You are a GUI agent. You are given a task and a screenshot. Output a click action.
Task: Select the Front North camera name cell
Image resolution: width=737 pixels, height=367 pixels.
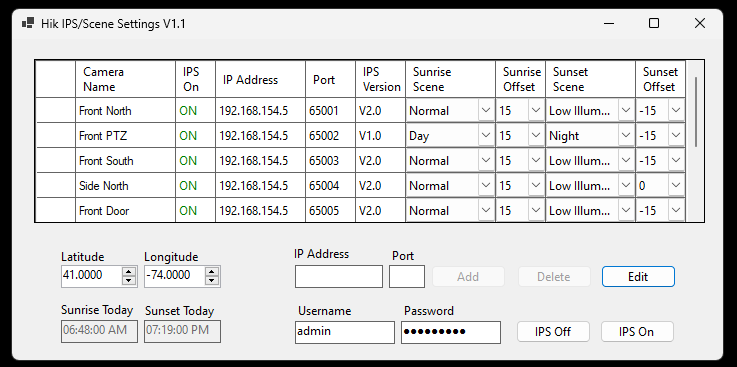click(x=125, y=111)
